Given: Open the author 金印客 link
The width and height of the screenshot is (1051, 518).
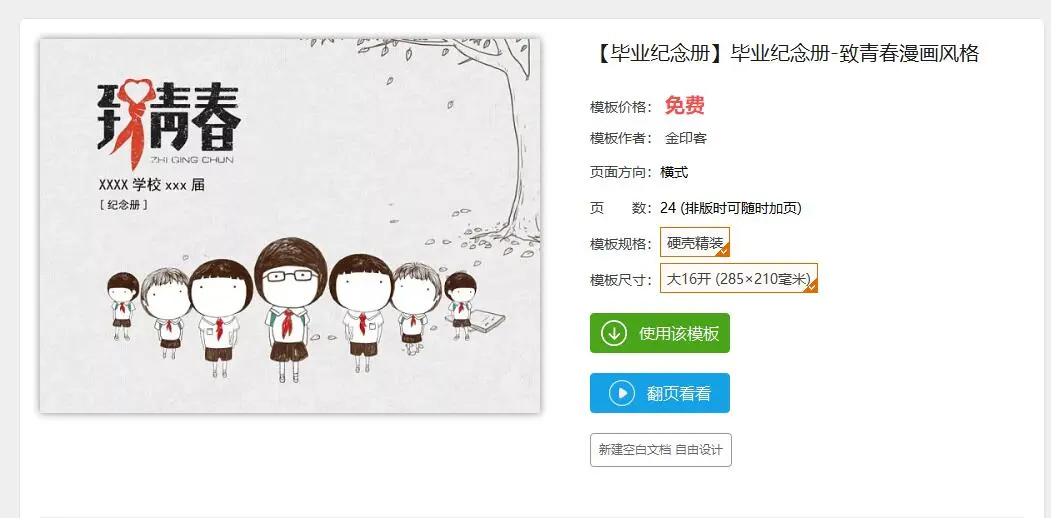Looking at the screenshot, I should pos(685,139).
